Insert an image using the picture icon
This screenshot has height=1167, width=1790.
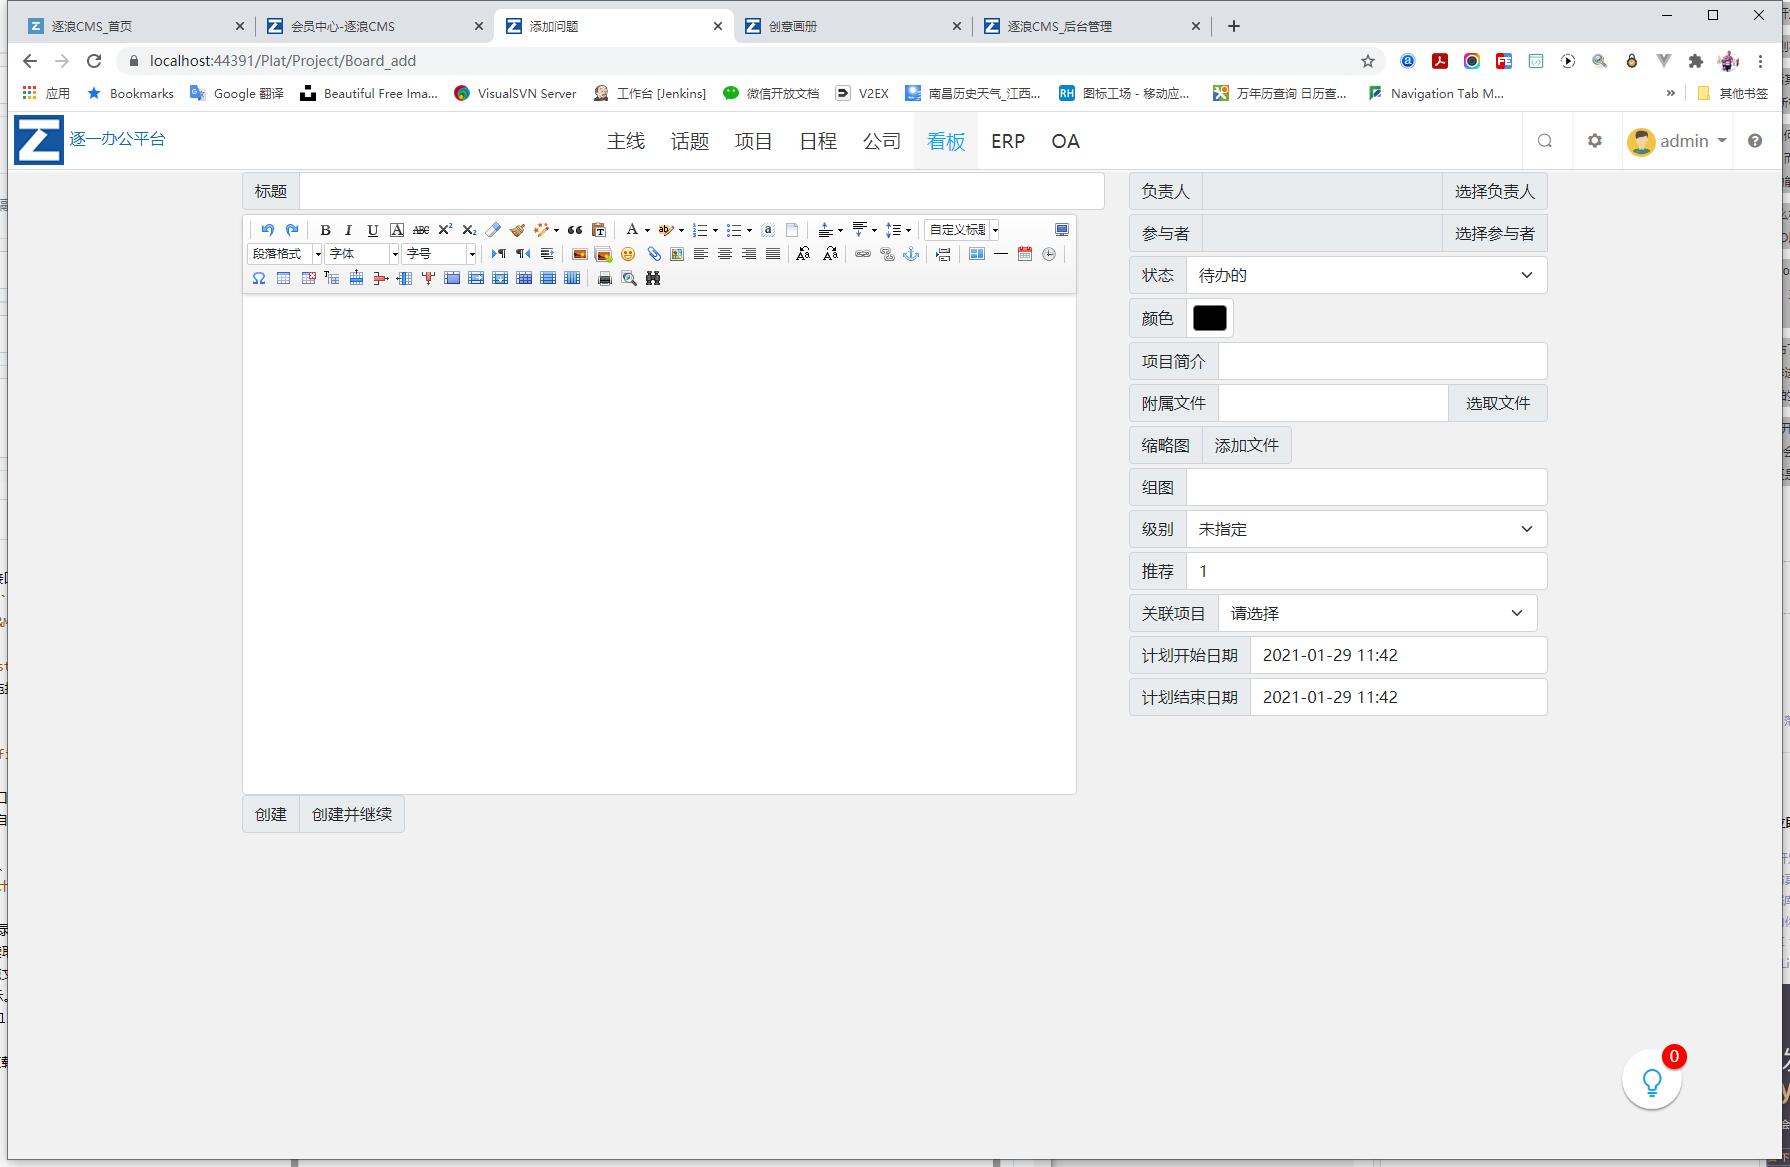tap(578, 255)
